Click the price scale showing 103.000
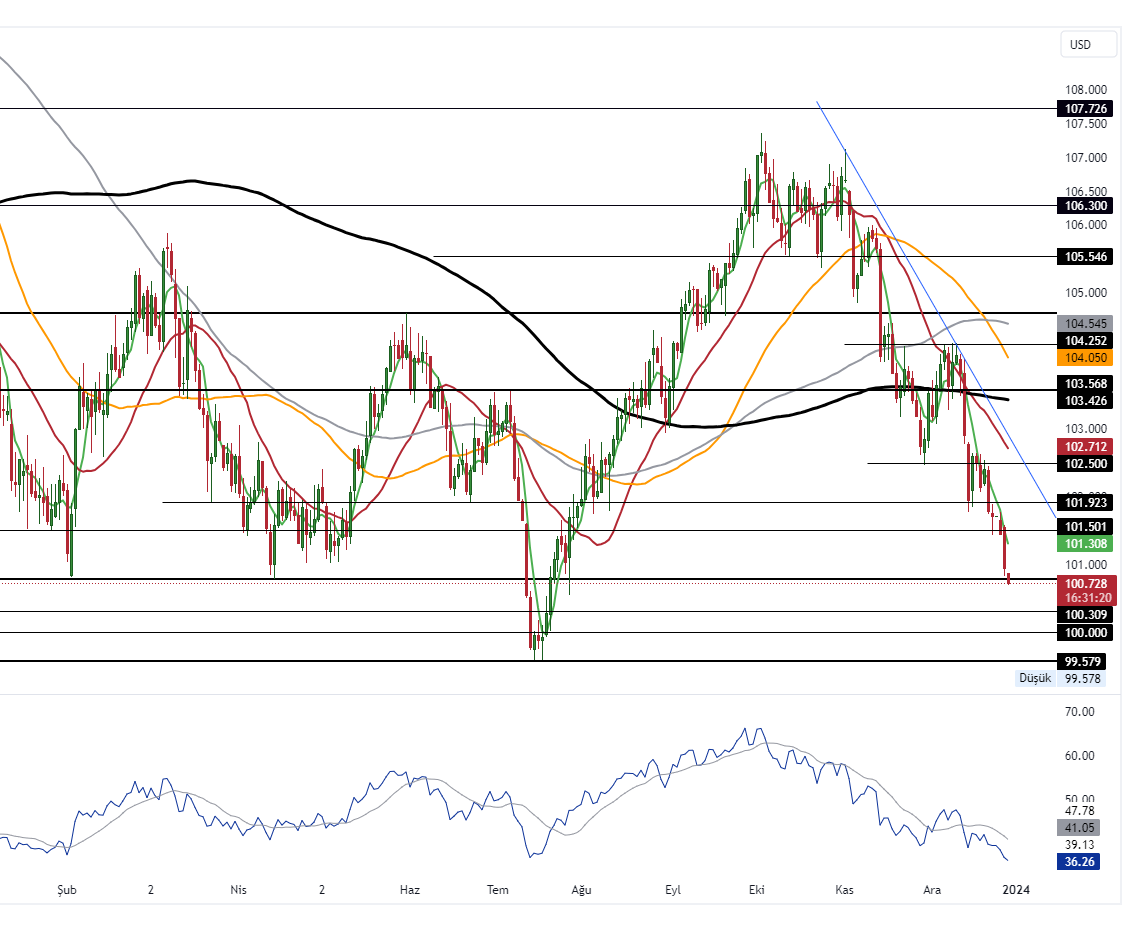This screenshot has height=939, width=1131. 1084,429
